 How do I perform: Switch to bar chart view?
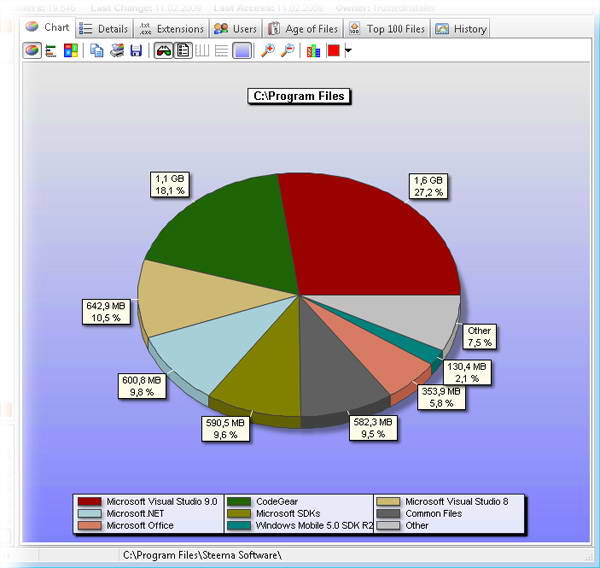pyautogui.click(x=51, y=51)
